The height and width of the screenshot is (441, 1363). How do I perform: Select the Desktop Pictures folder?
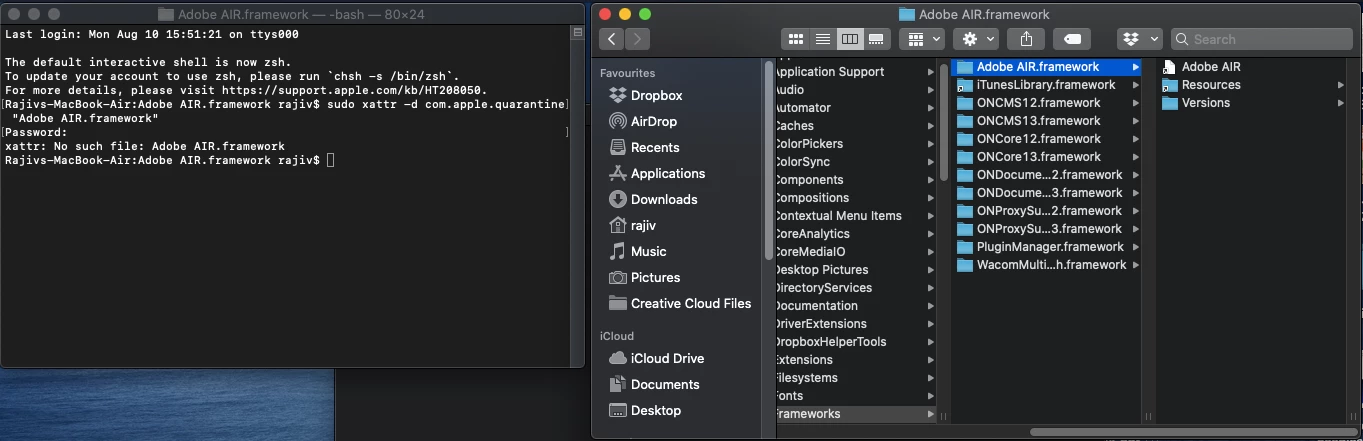point(856,270)
